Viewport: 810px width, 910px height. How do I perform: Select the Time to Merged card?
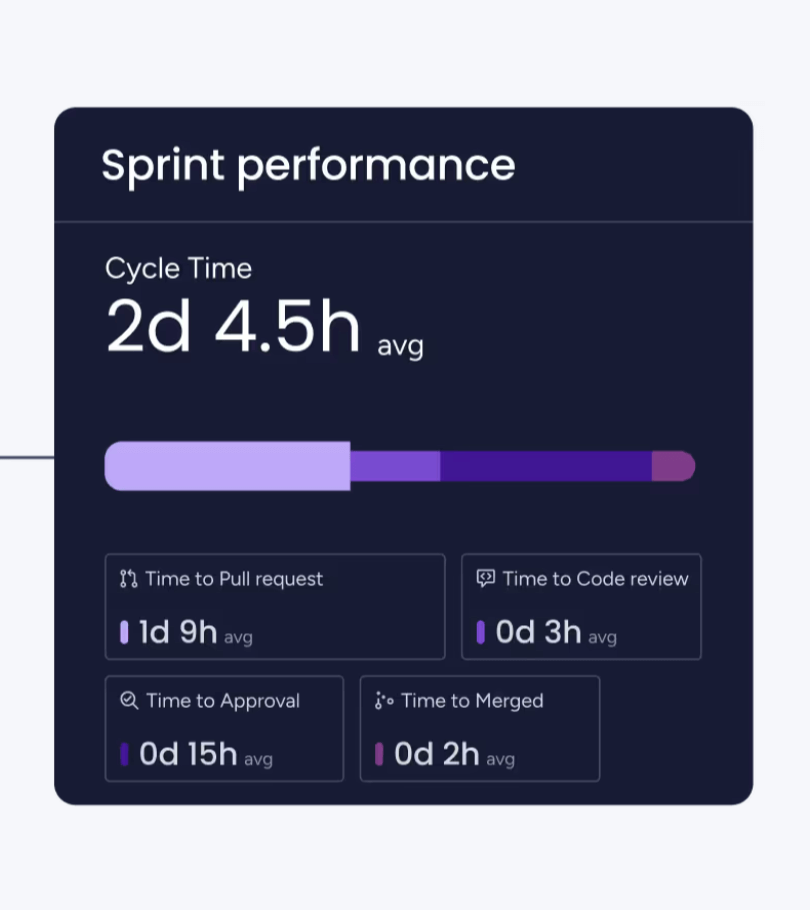pyautogui.click(x=480, y=728)
